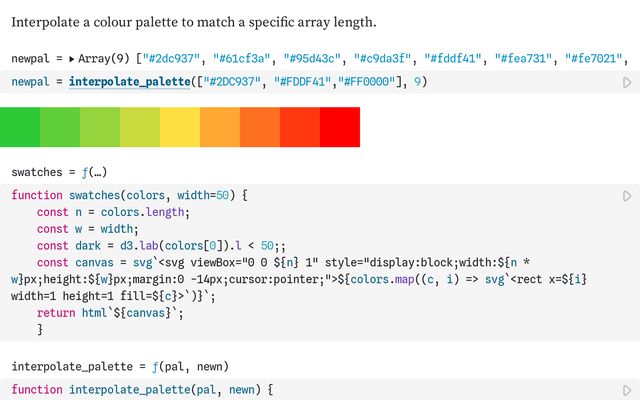640x400 pixels.
Task: Run the interpolate_palette function cell
Action: tap(627, 390)
